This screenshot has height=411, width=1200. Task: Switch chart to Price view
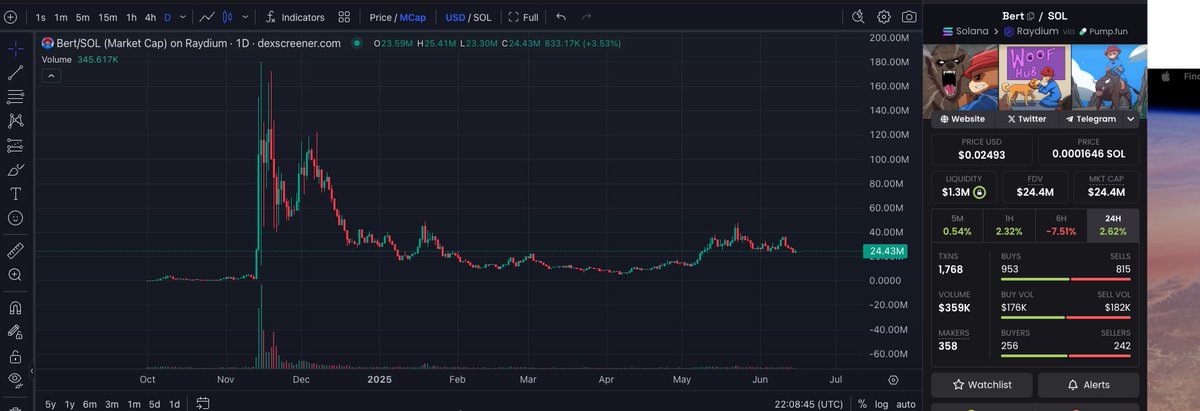pos(380,17)
